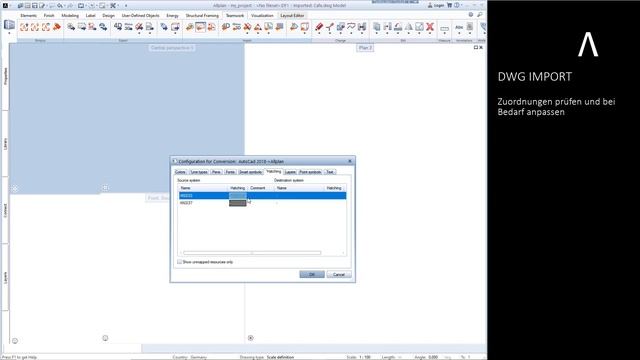640x360 pixels.
Task: Open the User-Defined Objects ribbon tab
Action: click(140, 16)
